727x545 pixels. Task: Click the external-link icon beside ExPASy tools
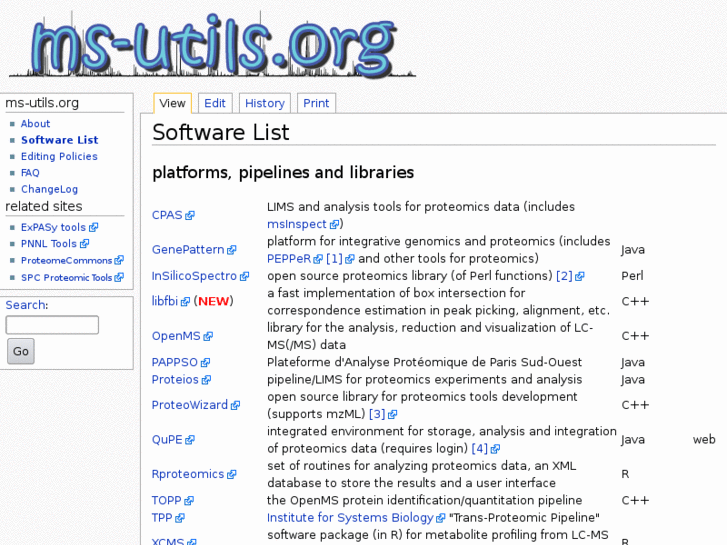[x=94, y=227]
